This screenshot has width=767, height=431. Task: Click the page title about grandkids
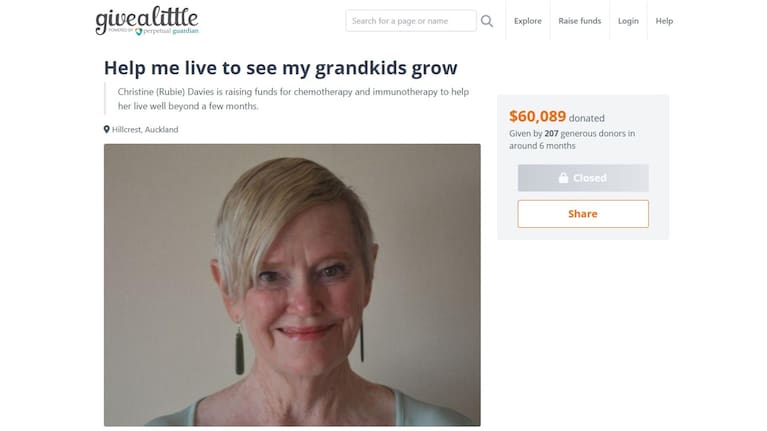(x=281, y=68)
